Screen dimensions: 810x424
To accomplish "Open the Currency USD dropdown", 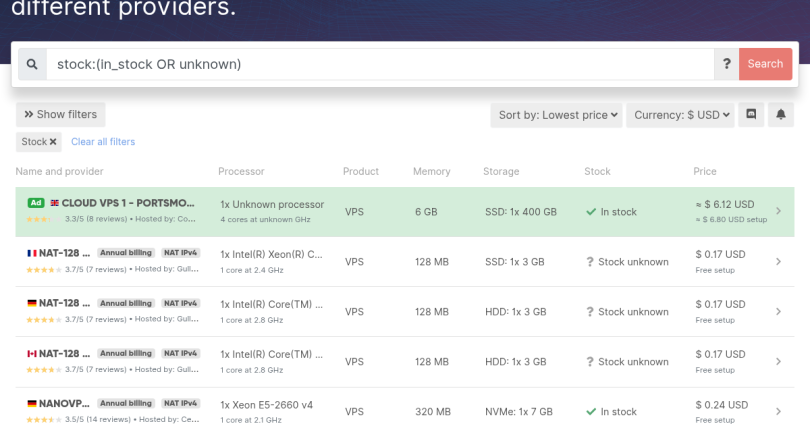I will pyautogui.click(x=684, y=115).
